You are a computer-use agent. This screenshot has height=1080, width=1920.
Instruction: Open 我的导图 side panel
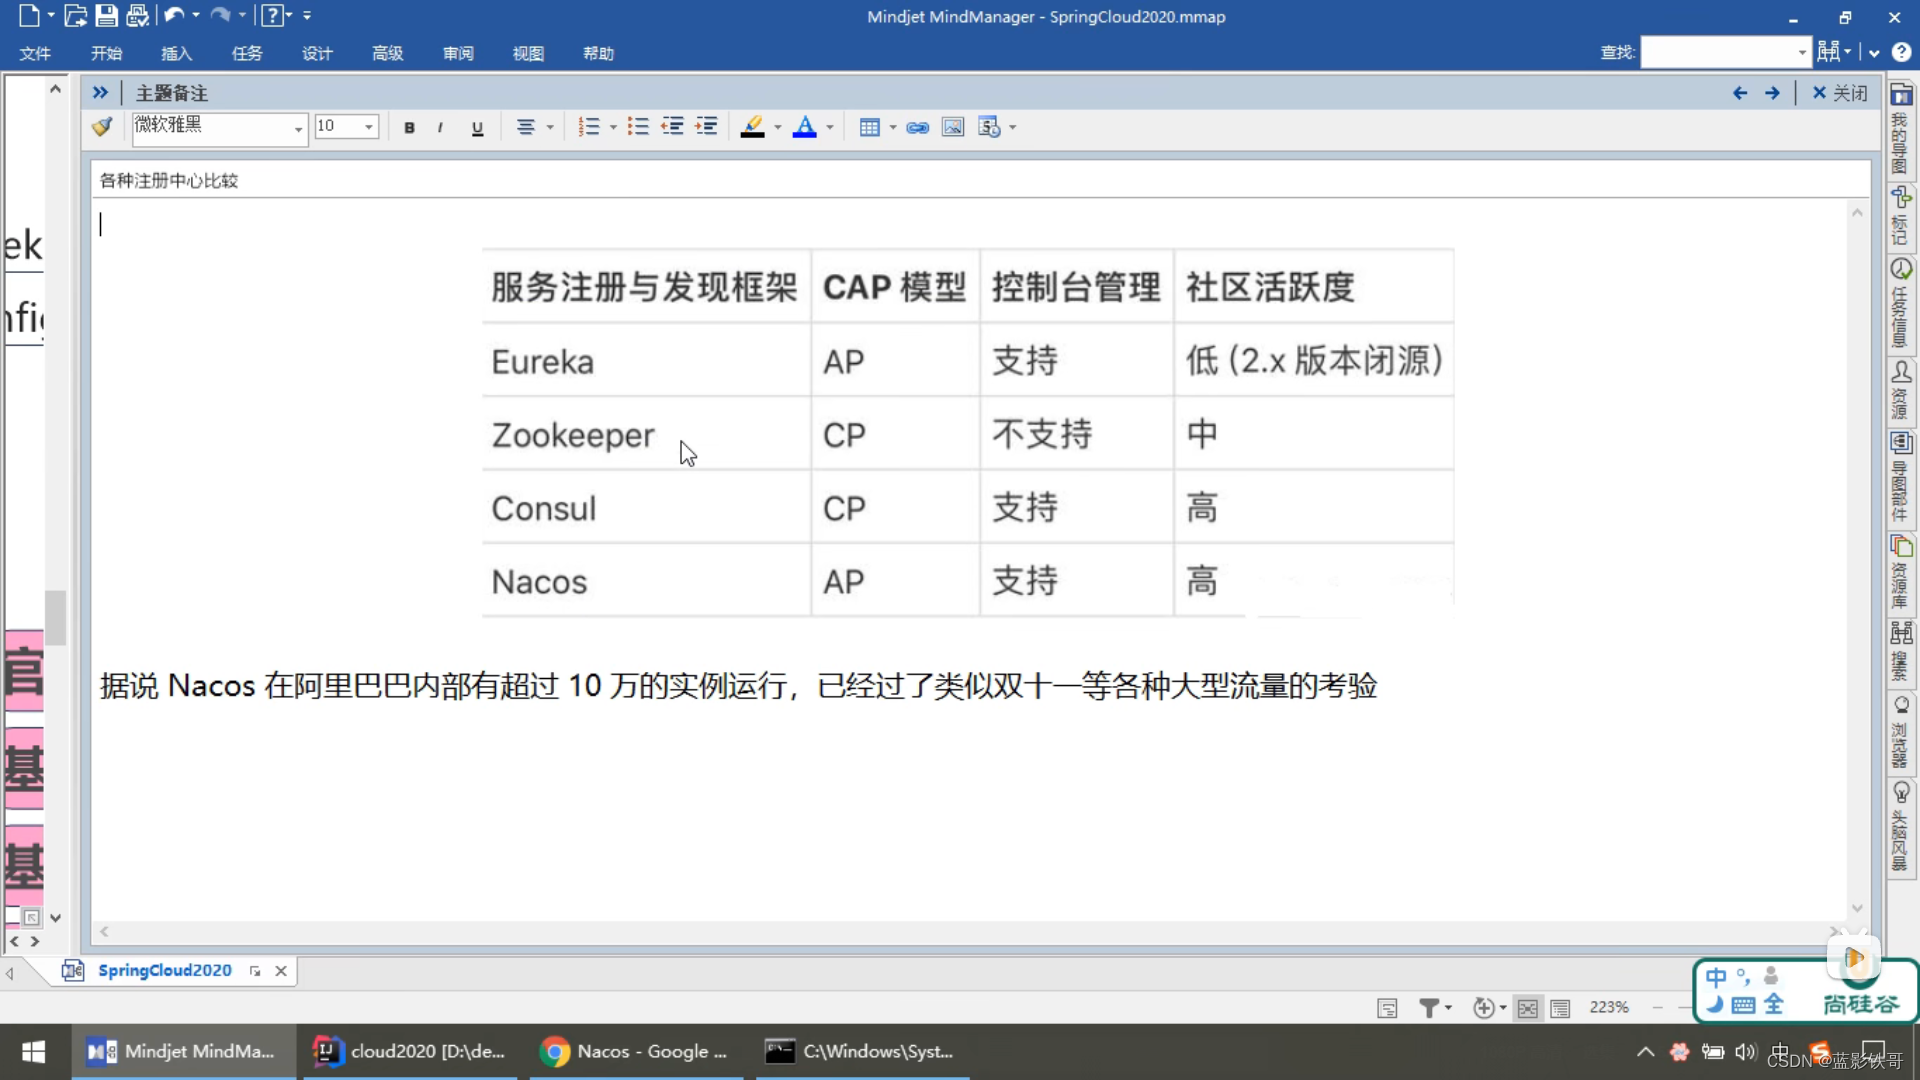tap(1900, 128)
